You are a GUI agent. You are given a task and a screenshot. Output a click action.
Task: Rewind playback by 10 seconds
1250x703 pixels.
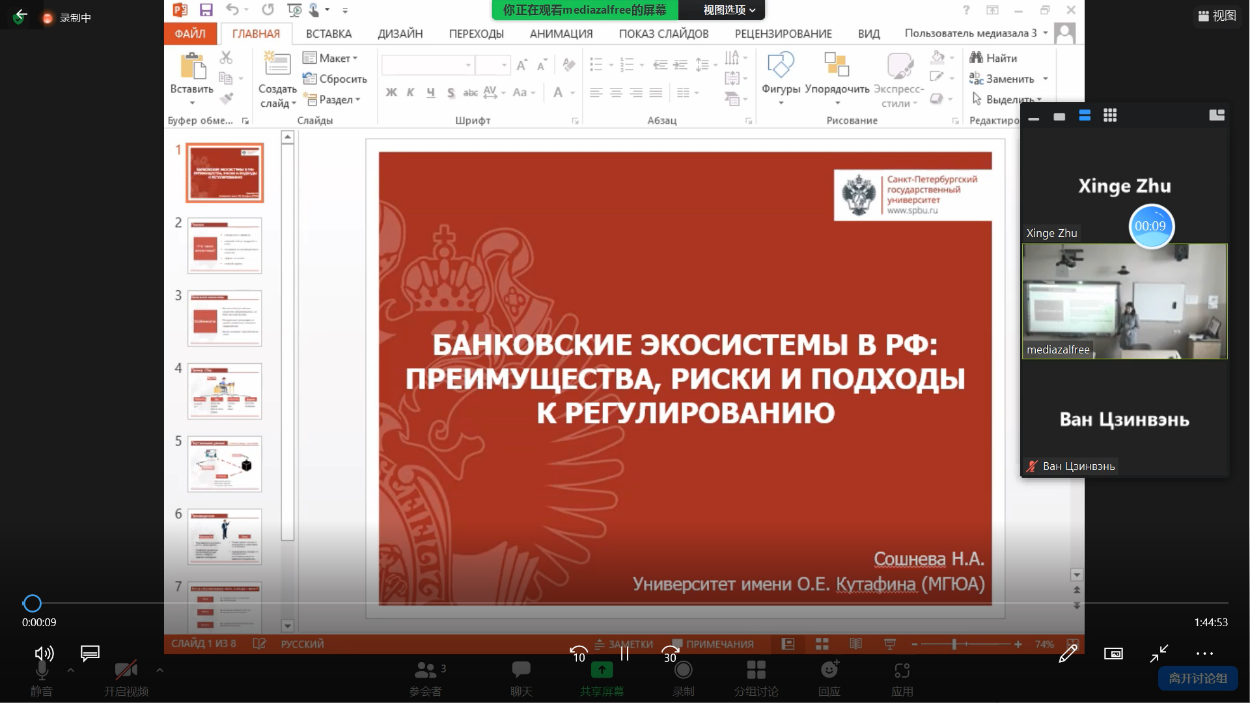click(578, 654)
